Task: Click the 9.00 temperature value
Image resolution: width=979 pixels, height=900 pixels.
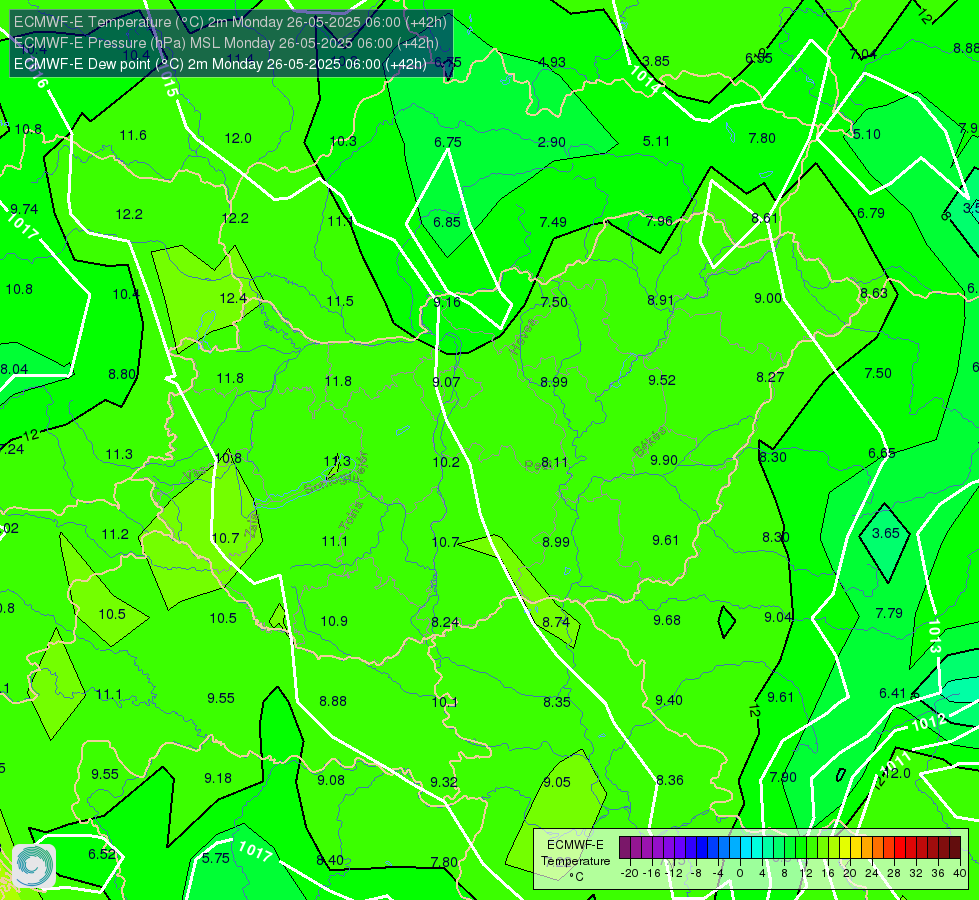Action: [x=767, y=299]
